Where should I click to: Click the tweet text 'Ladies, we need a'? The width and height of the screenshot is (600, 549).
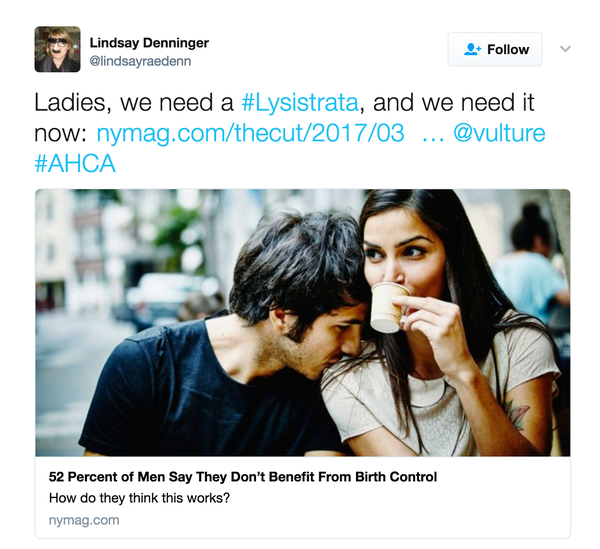(134, 103)
